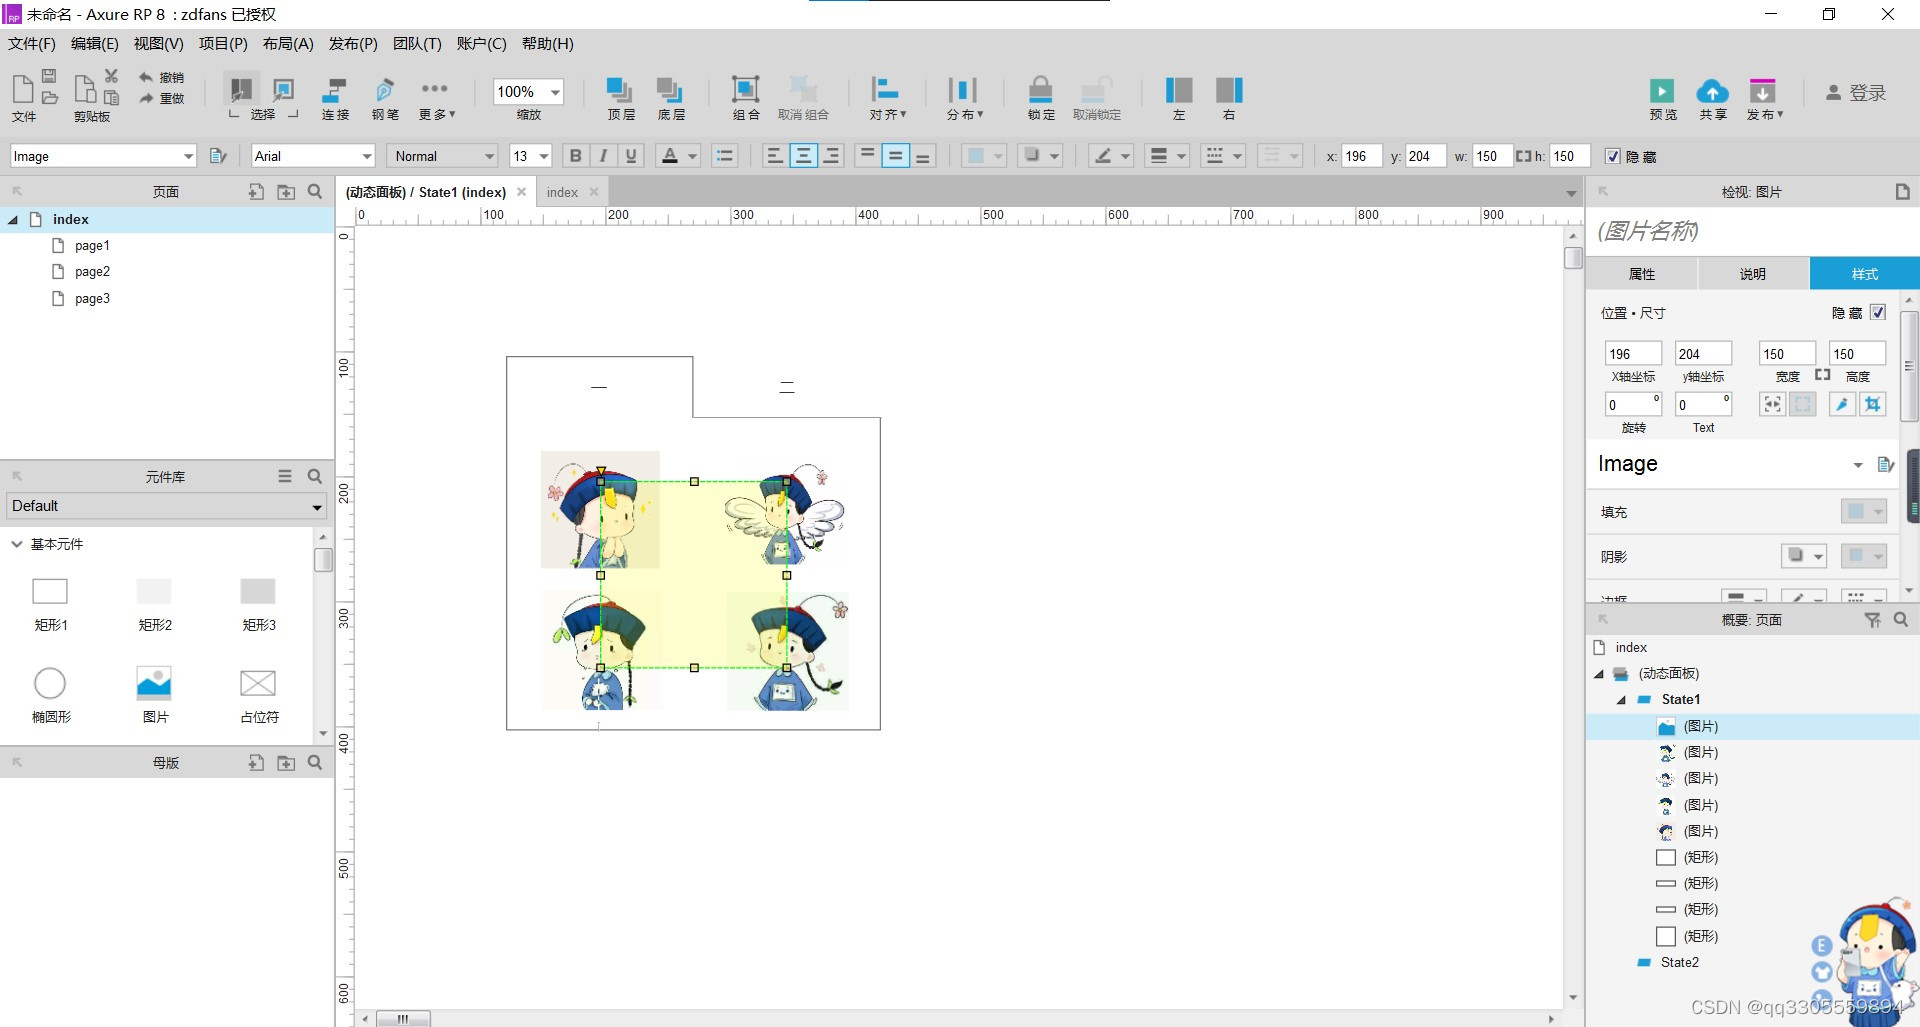1920x1027 pixels.
Task: Collapse the 基本元件 section
Action: (17, 544)
